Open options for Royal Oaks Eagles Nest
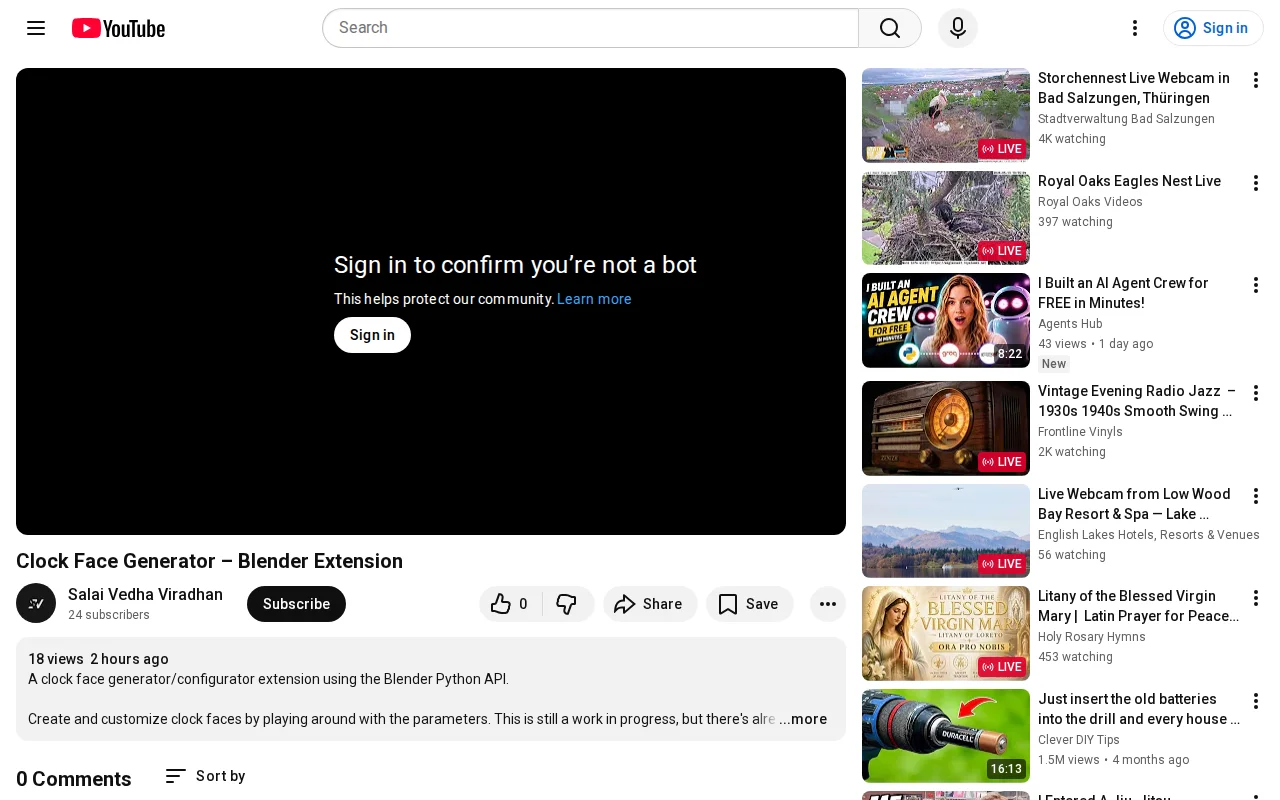 [x=1256, y=183]
